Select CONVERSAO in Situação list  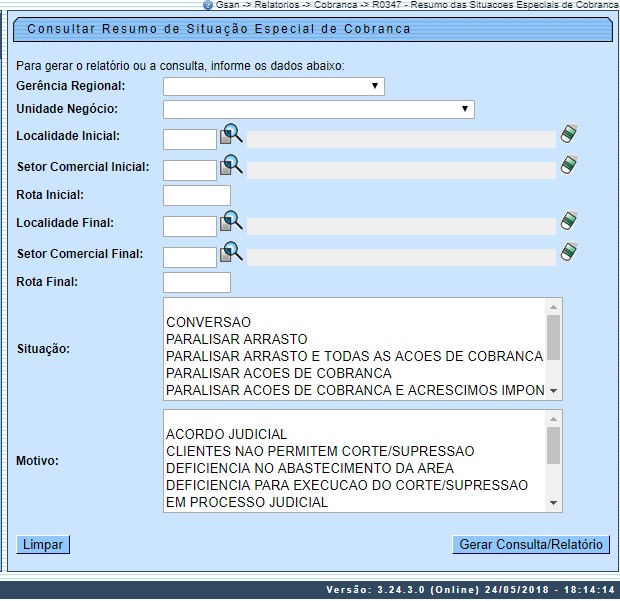(208, 322)
